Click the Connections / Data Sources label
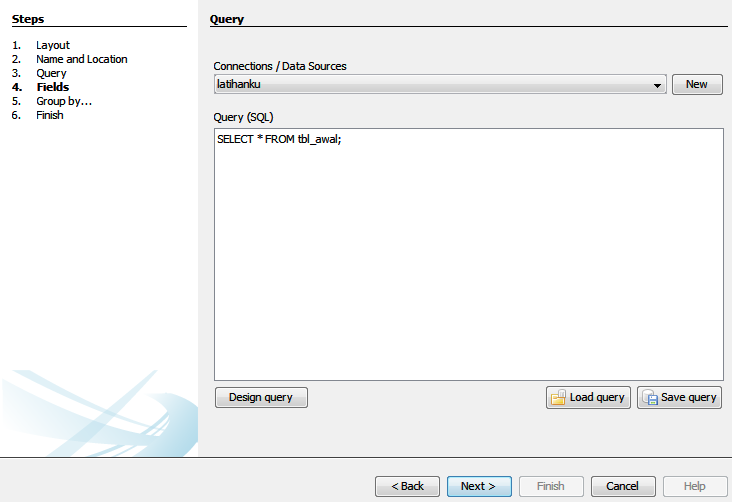Viewport: 732px width, 502px height. tap(280, 66)
